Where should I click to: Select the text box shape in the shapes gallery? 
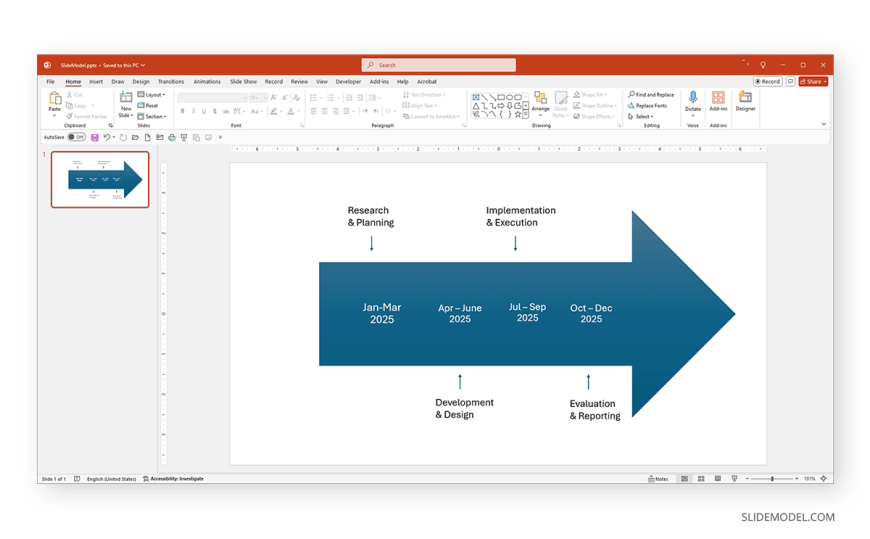click(x=476, y=97)
